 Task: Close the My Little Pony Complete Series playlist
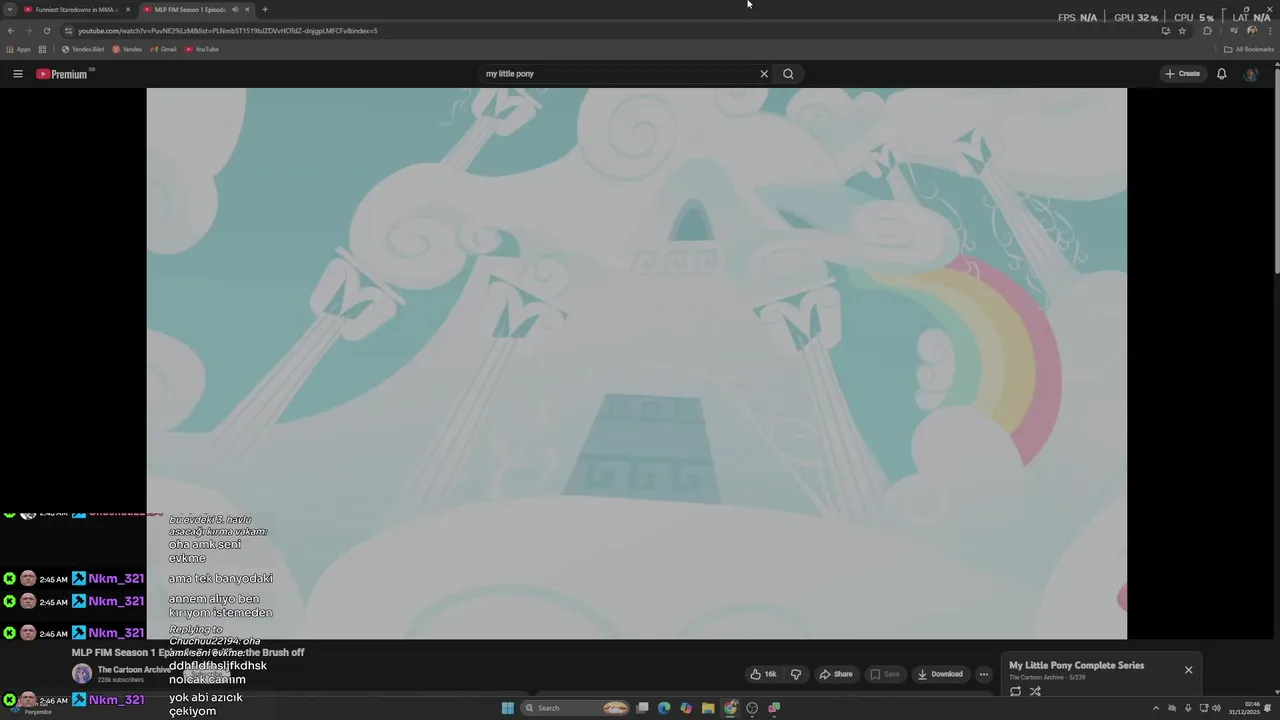point(1188,670)
